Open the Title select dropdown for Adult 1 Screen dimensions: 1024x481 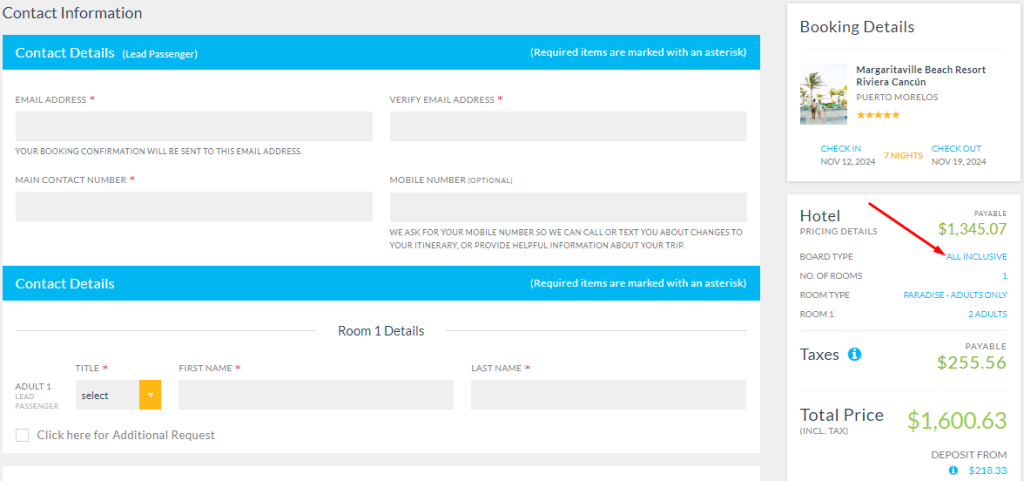click(x=118, y=395)
